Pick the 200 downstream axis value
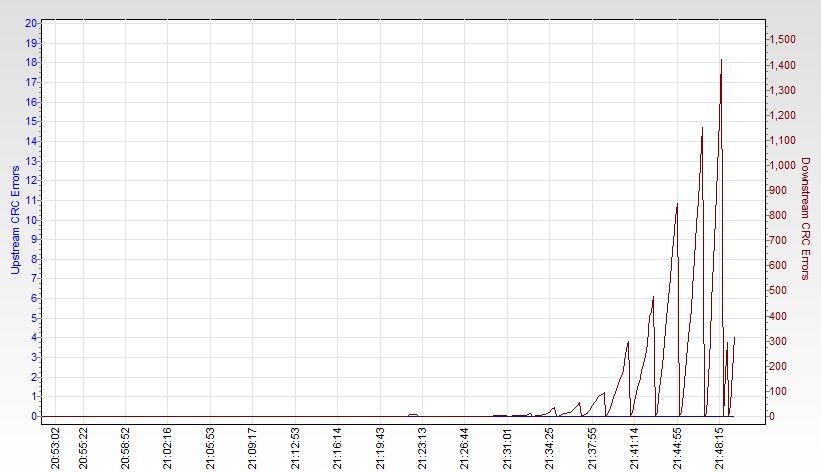 (778, 366)
